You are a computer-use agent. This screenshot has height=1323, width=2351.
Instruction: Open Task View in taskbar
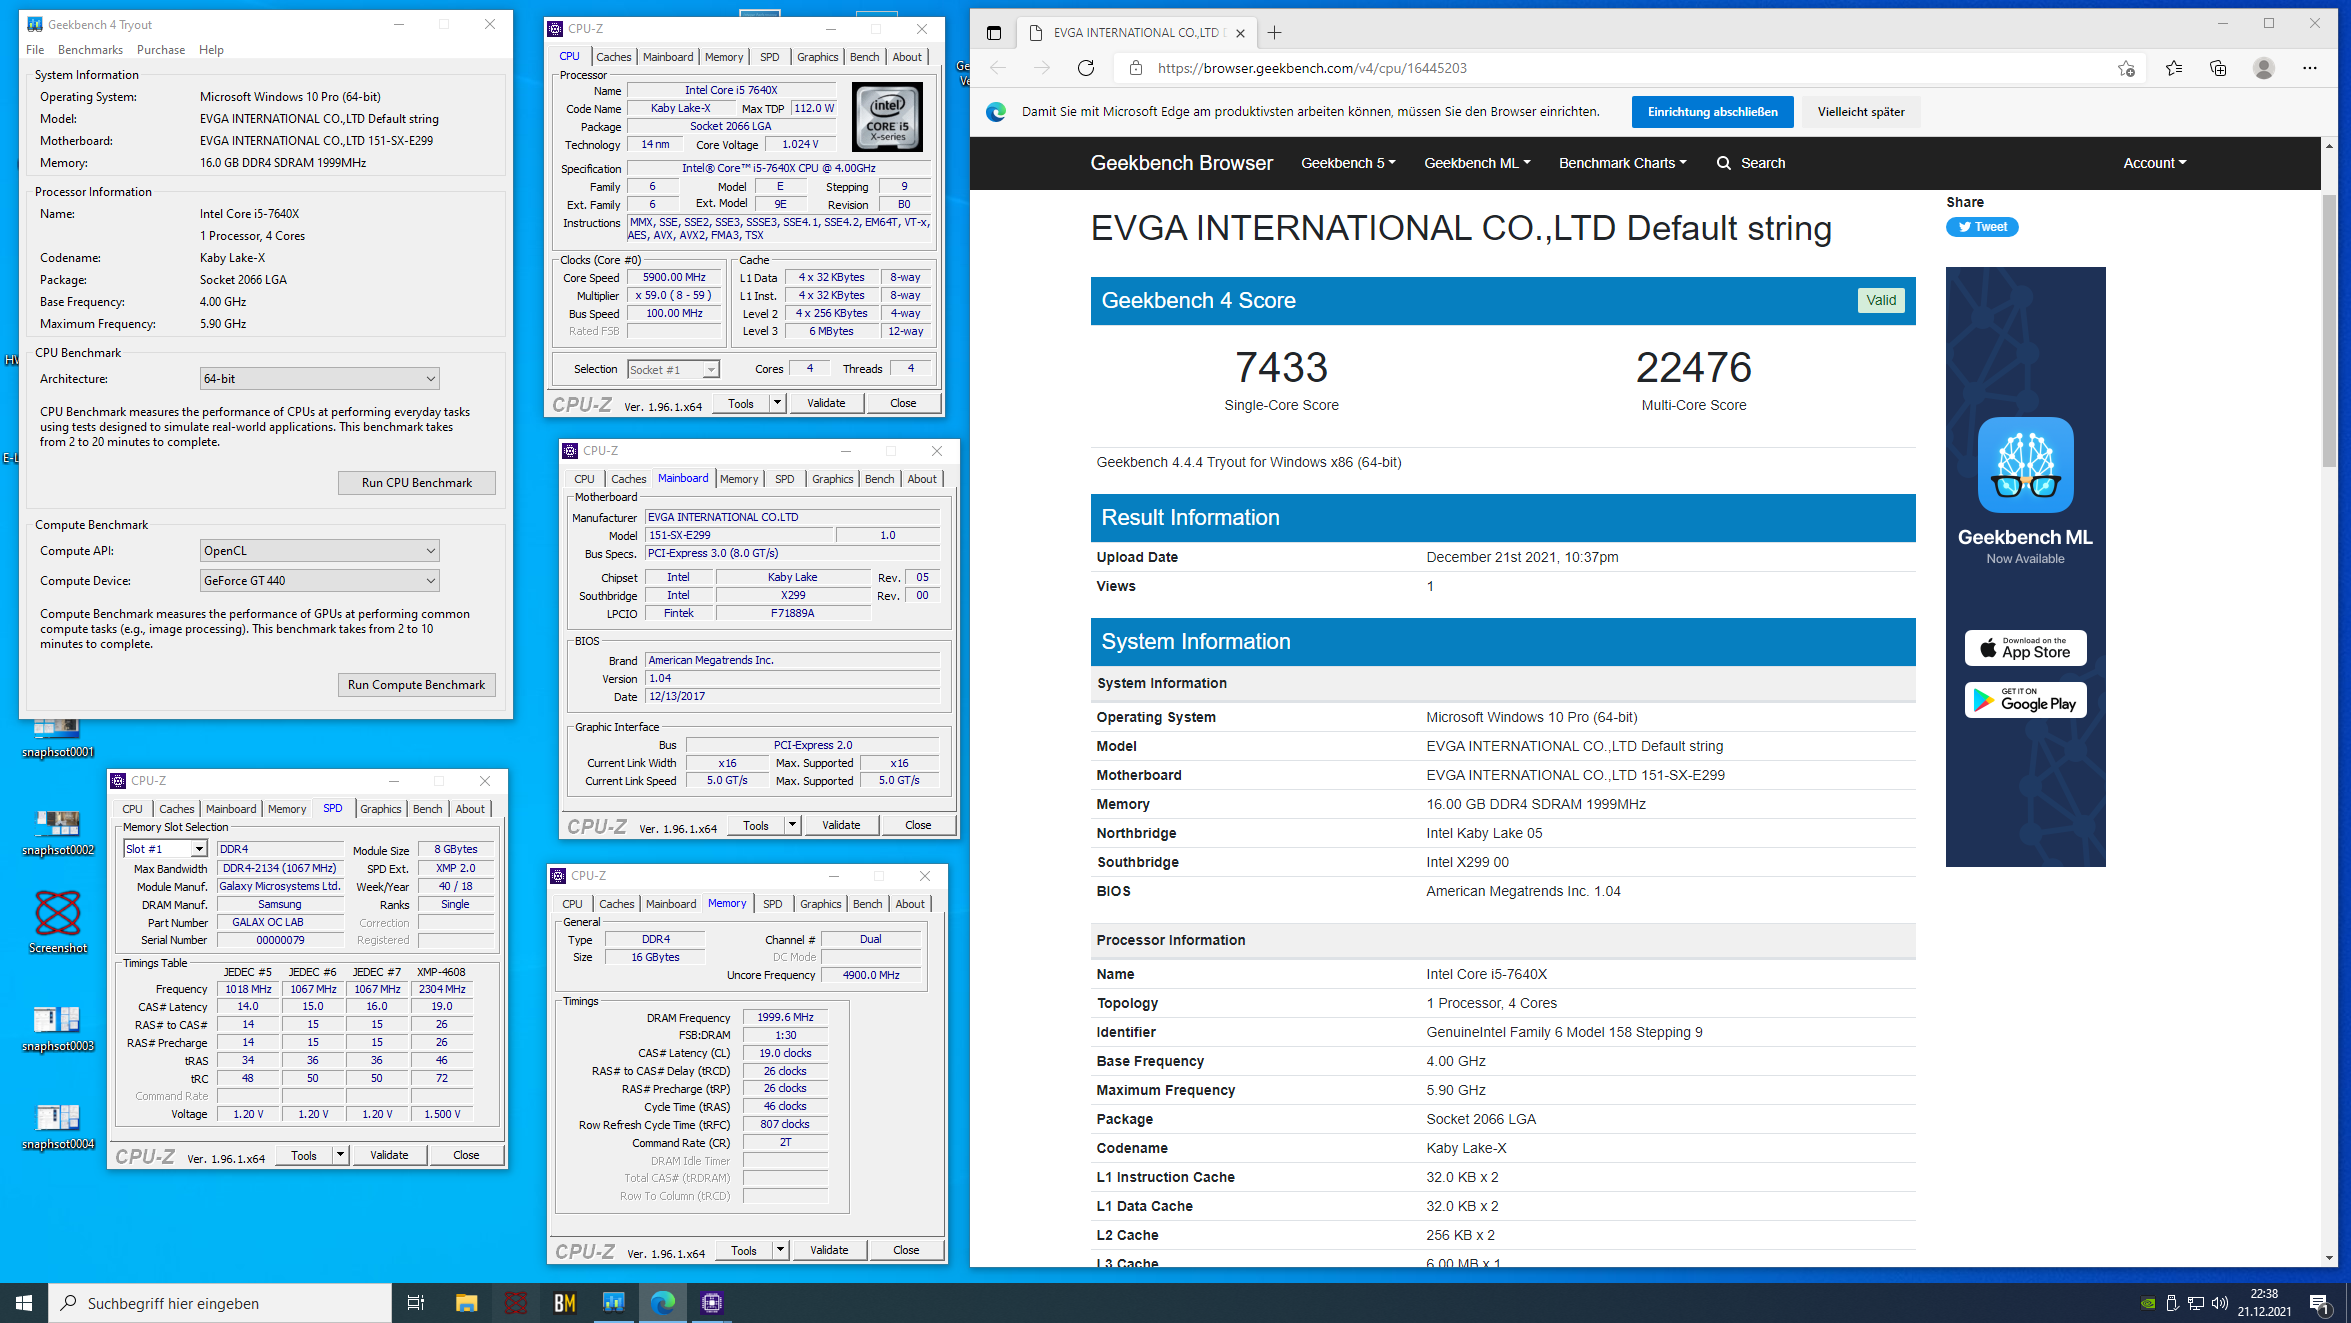[x=416, y=1303]
